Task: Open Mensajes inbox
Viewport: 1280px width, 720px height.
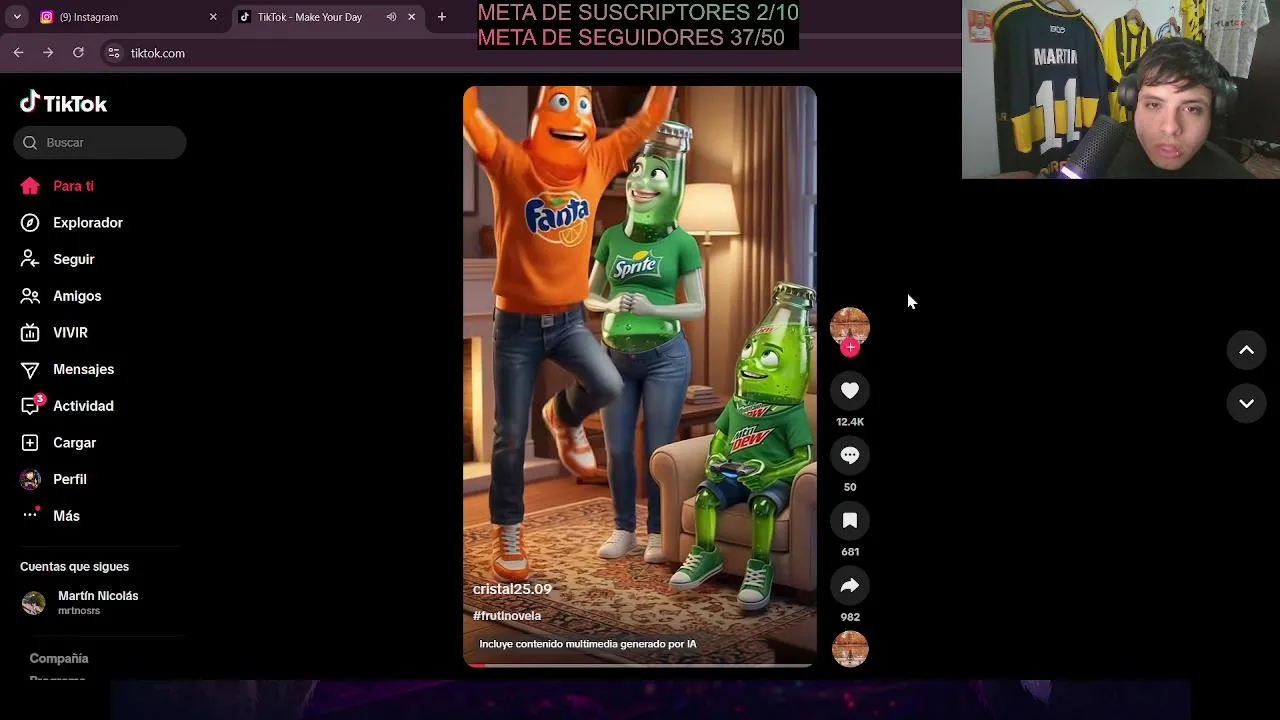Action: [67, 369]
